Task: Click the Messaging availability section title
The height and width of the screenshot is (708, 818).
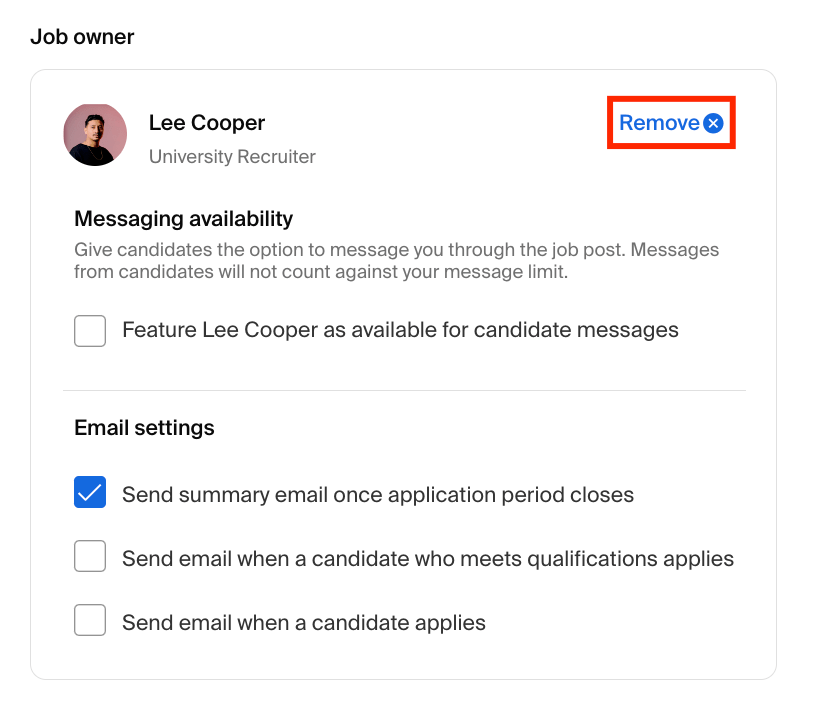Action: point(183,218)
